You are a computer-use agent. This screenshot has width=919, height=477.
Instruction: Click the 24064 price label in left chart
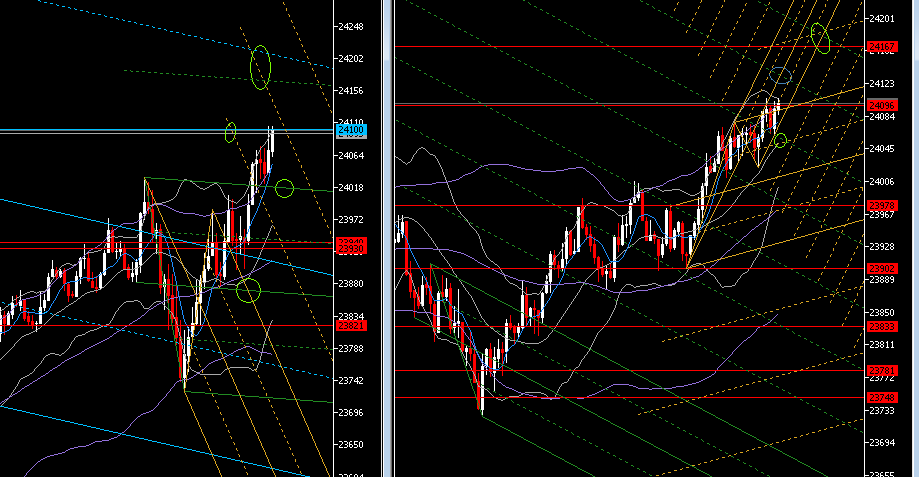coord(350,156)
